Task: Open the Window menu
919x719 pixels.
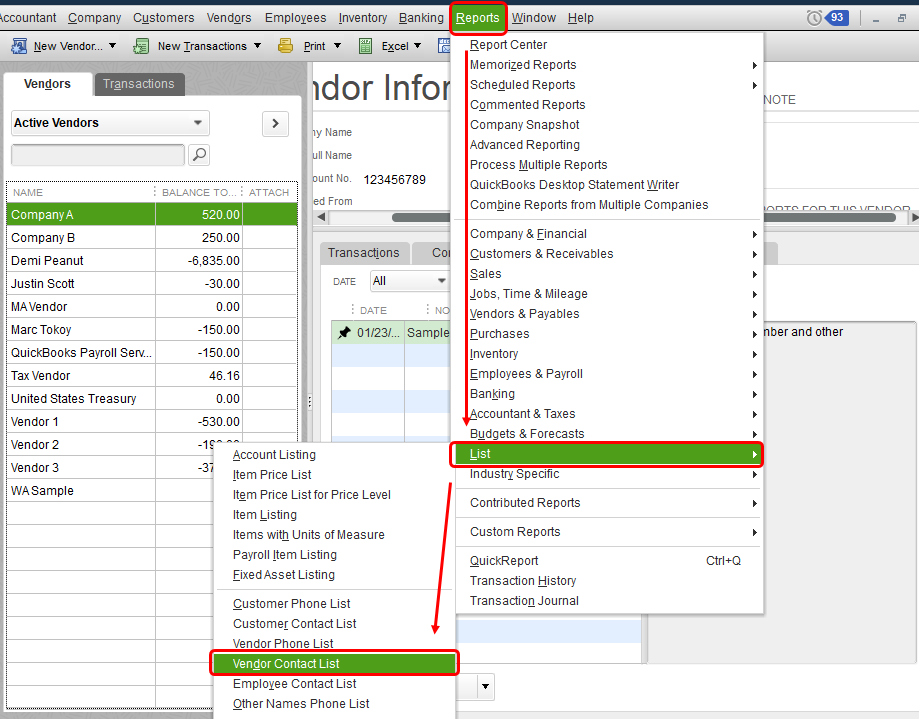Action: coord(533,18)
